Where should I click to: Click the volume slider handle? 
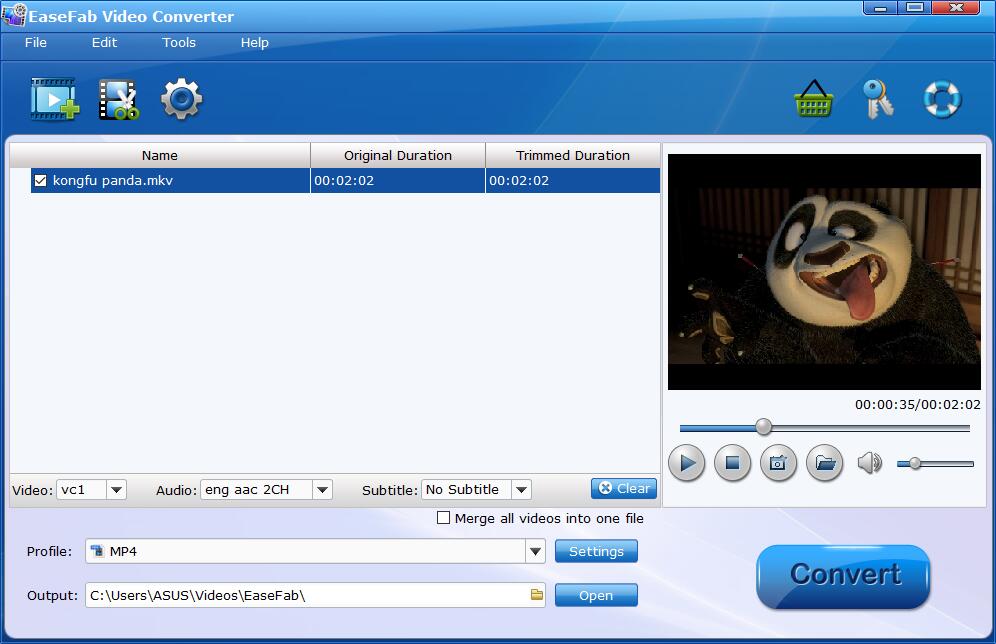click(x=915, y=464)
